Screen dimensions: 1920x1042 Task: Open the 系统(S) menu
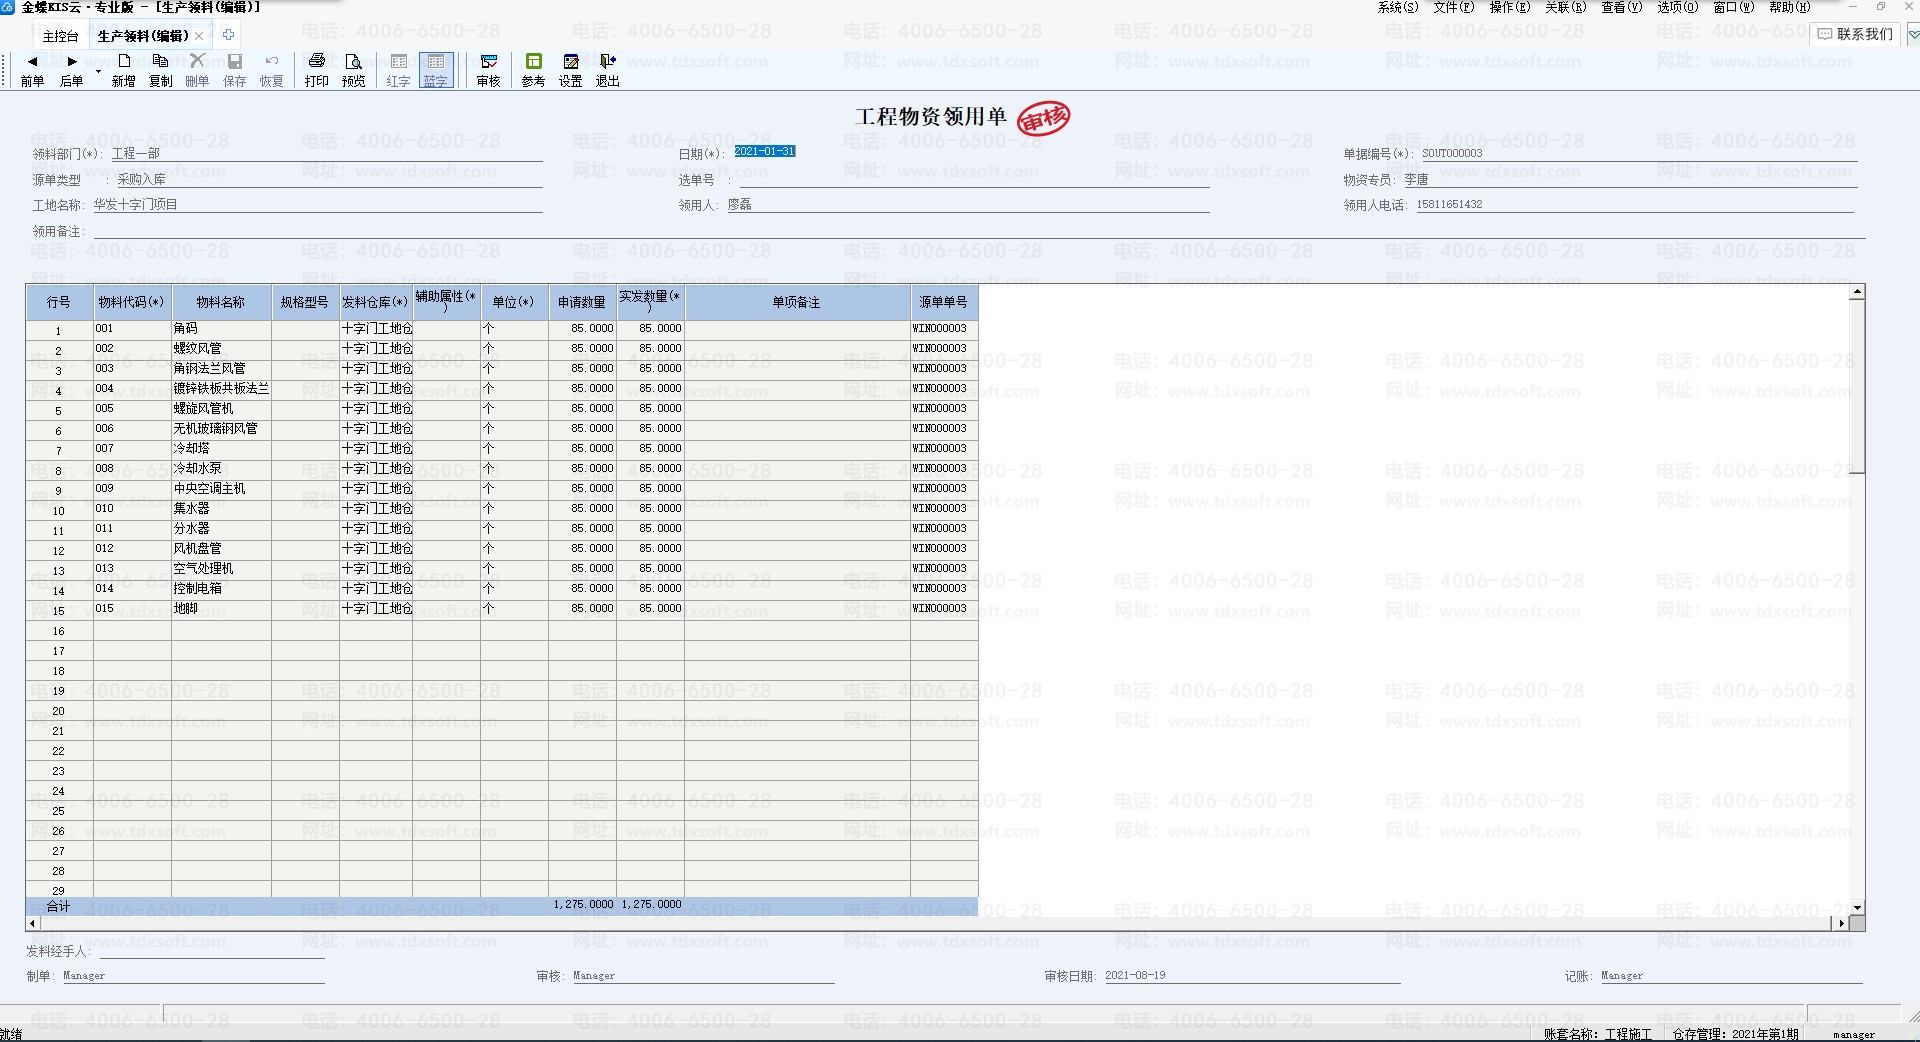point(1397,7)
